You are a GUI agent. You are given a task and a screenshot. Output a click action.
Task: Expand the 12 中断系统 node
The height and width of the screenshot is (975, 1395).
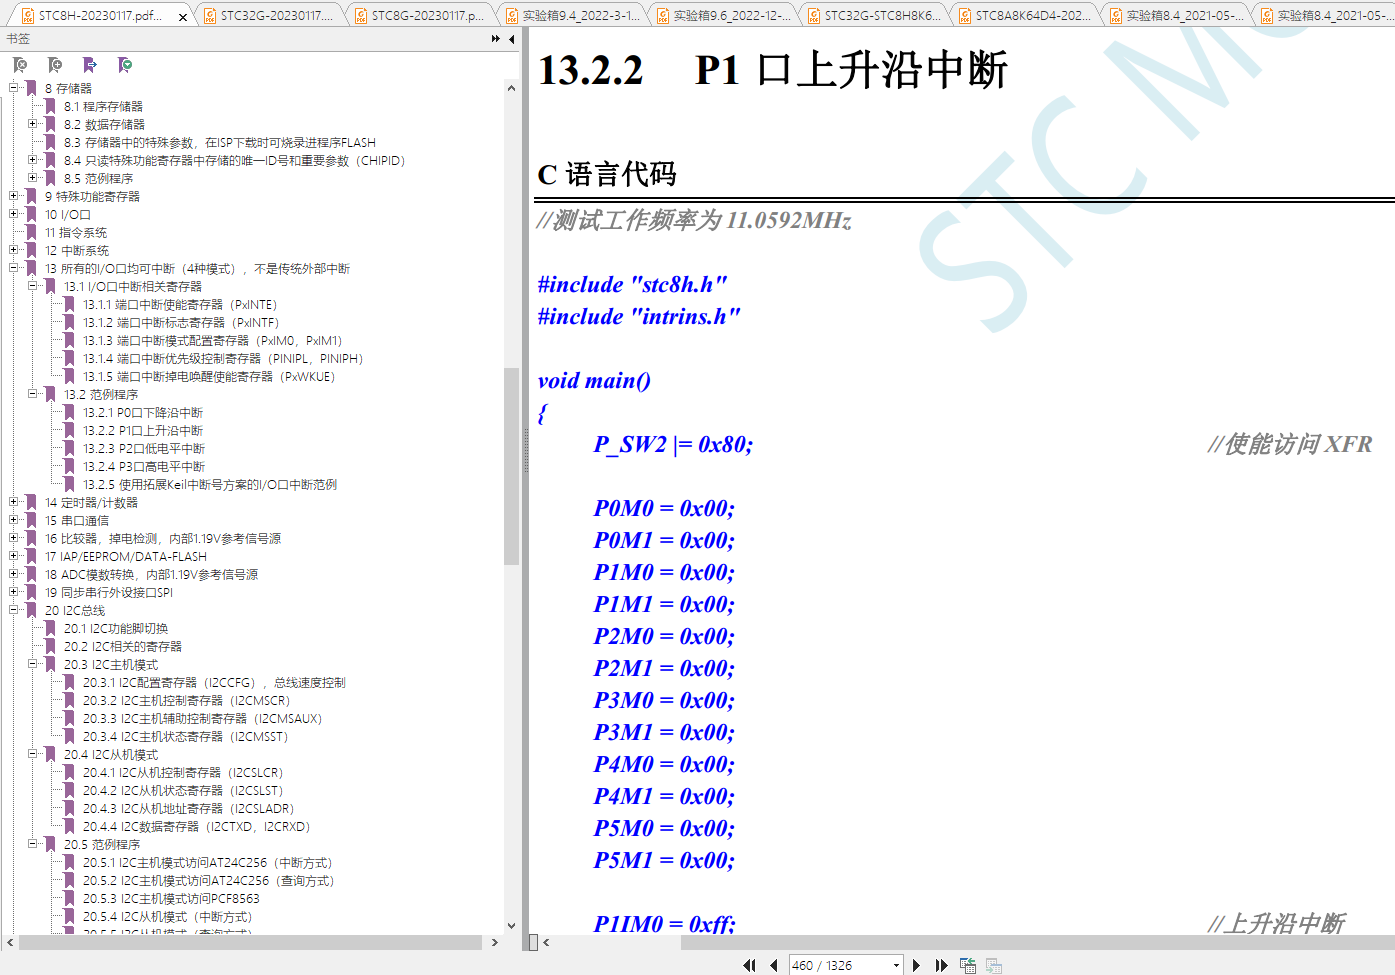14,250
